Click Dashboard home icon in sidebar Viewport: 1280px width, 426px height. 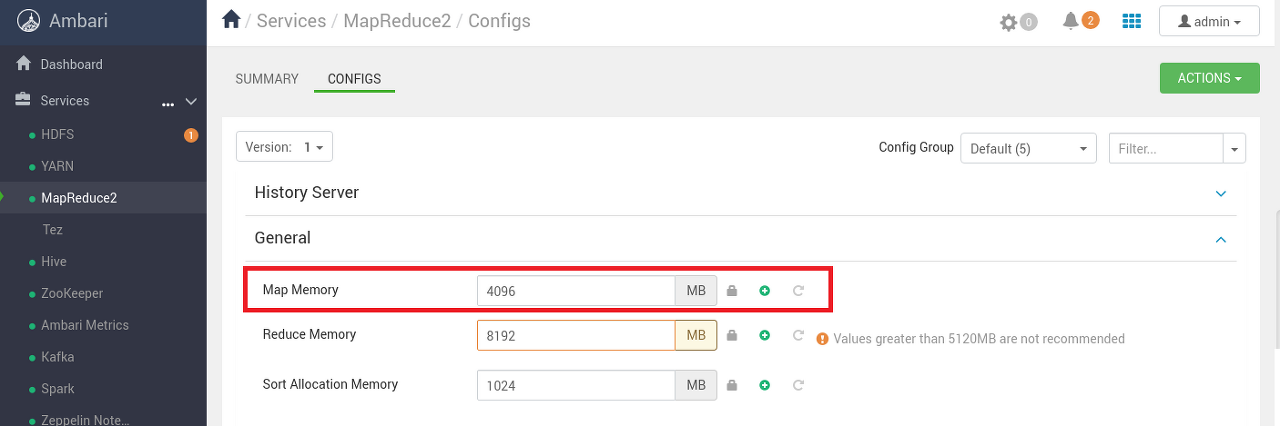pos(24,63)
